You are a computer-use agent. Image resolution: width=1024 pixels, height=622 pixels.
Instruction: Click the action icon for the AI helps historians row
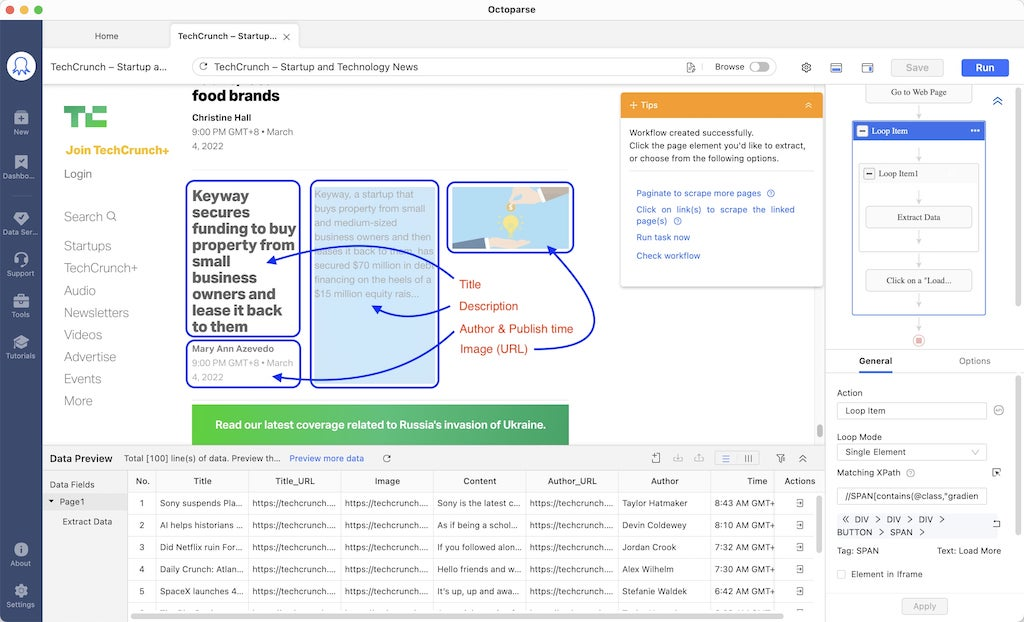(x=800, y=525)
